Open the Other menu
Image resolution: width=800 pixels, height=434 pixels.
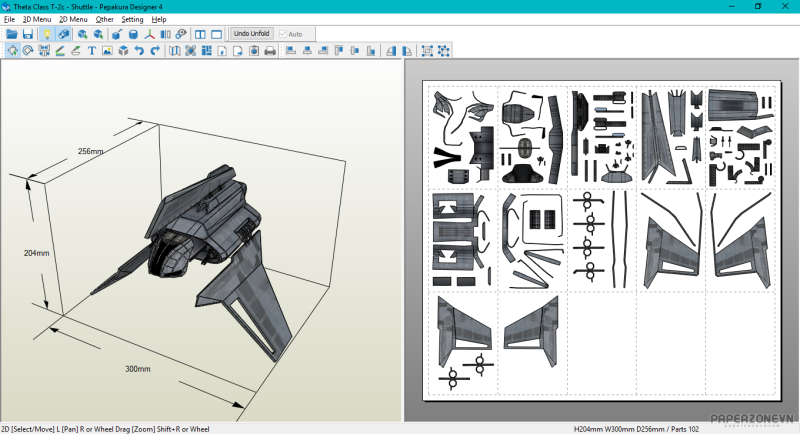104,19
